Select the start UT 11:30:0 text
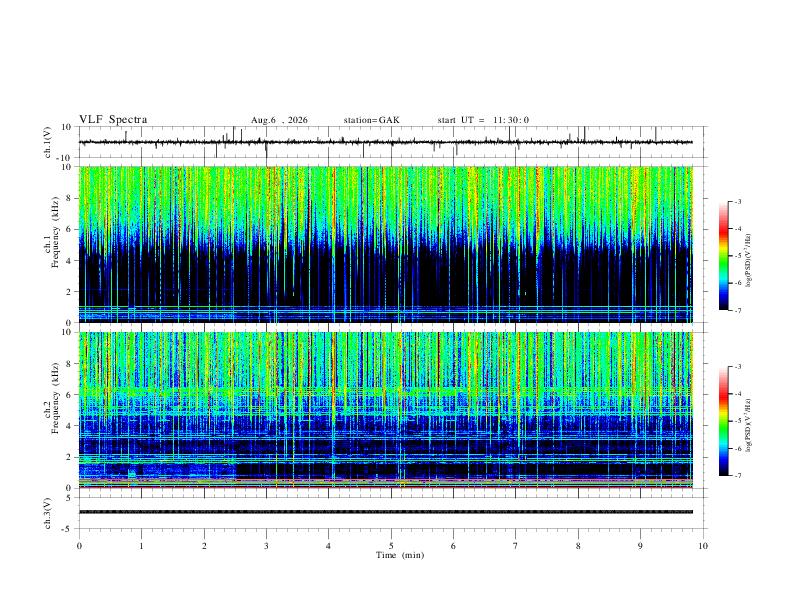Image resolution: width=792 pixels, height=612 pixels. click(x=483, y=120)
